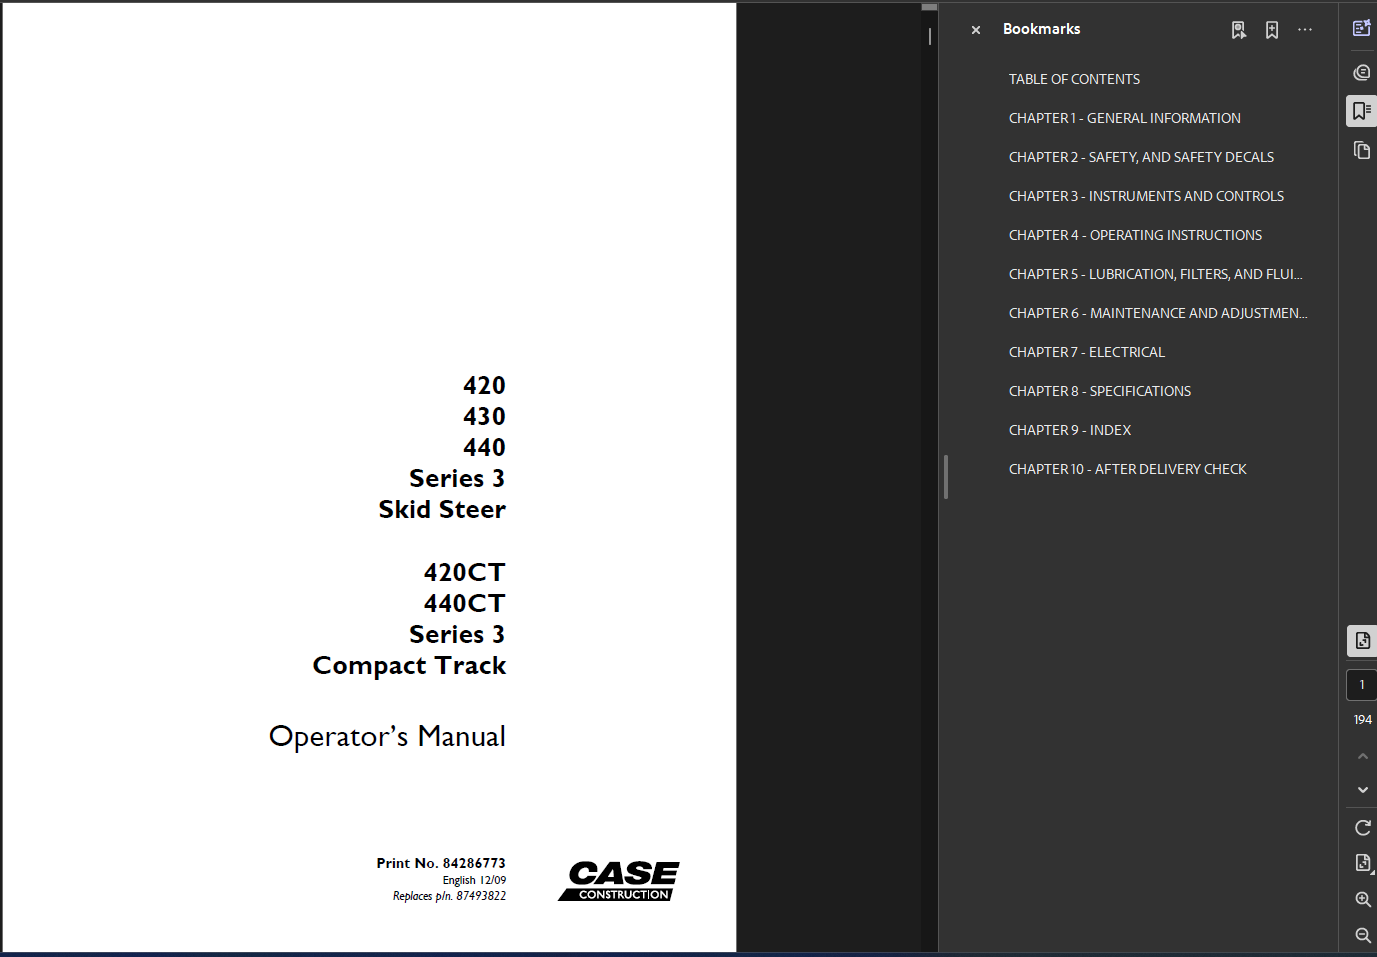Click the 'English 12/09' text
Image resolution: width=1377 pixels, height=957 pixels.
[474, 881]
